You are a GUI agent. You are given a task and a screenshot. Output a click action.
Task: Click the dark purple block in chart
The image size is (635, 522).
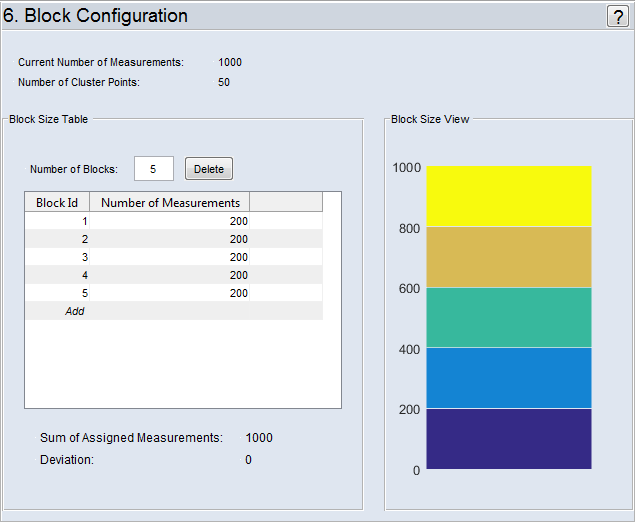509,438
